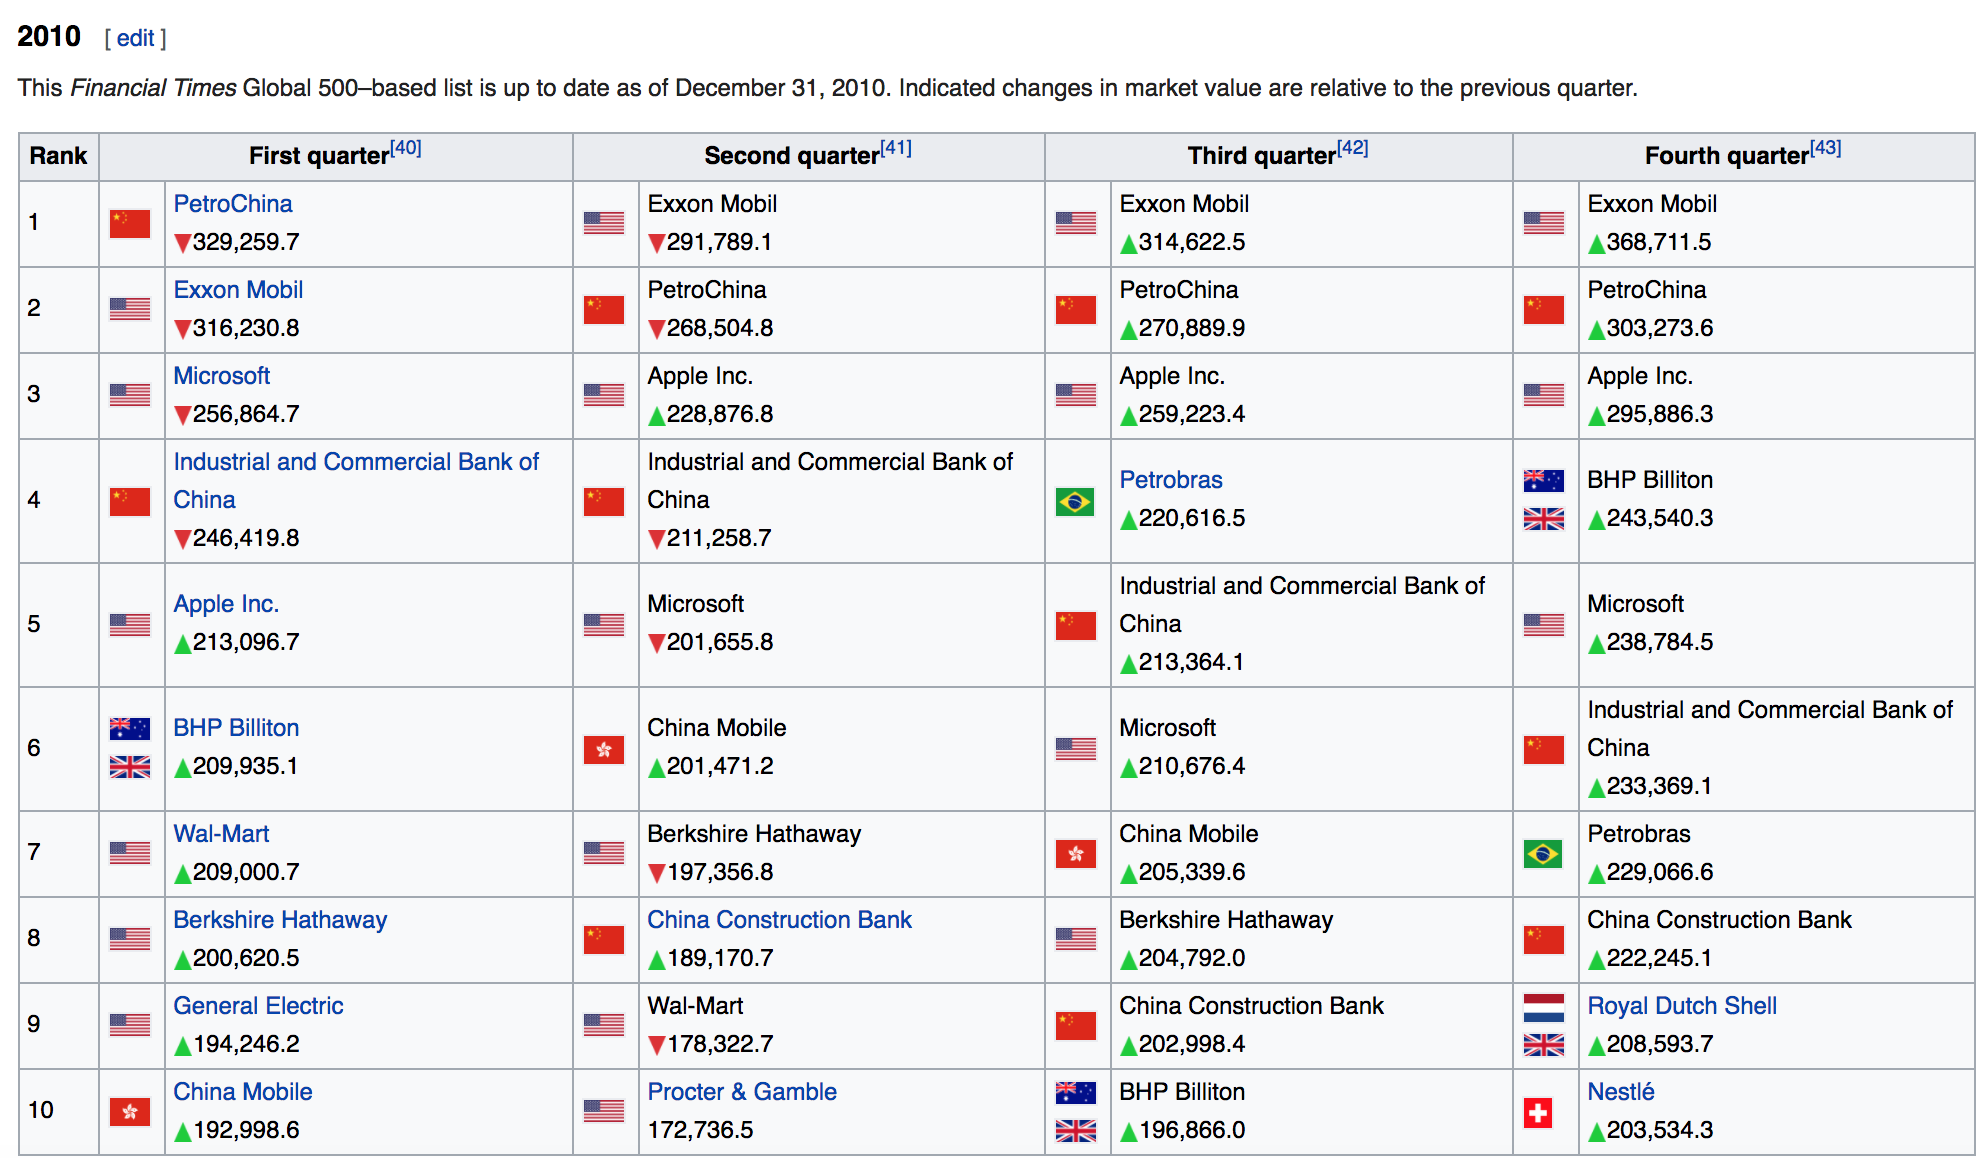Open citation 43 next to Fourth quarter
The height and width of the screenshot is (1158, 1976).
point(1825,148)
